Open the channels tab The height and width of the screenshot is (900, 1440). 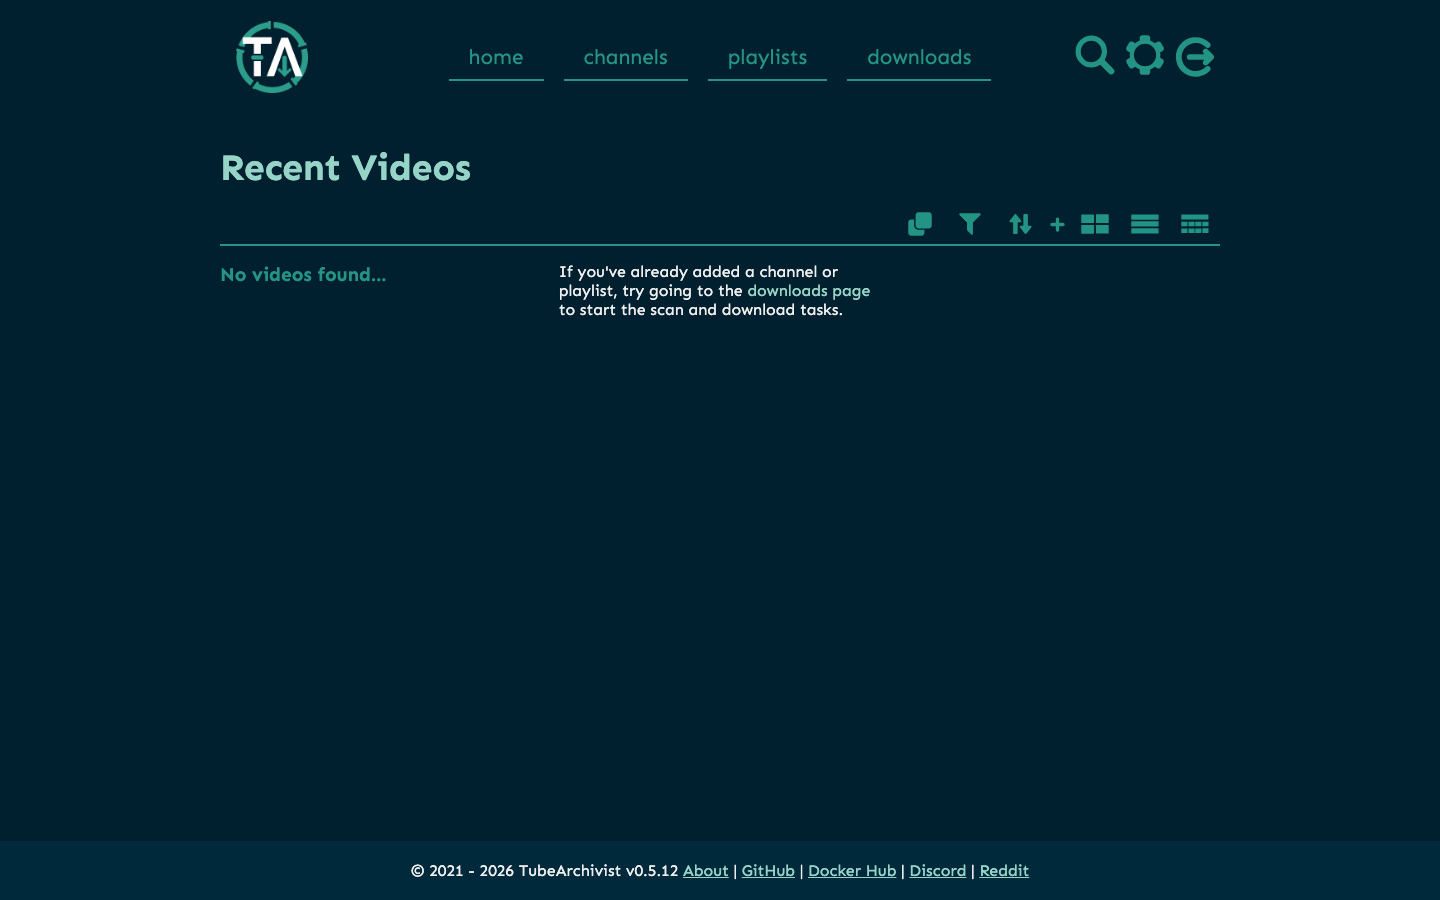[626, 57]
